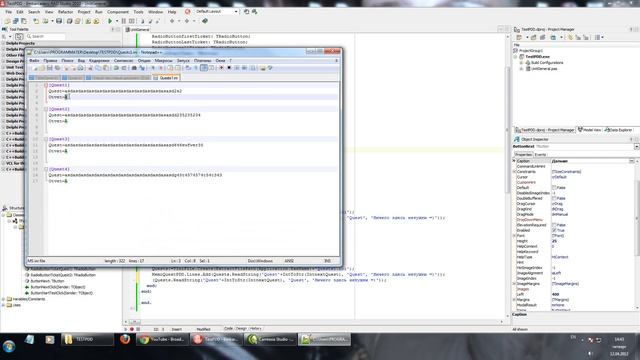The height and width of the screenshot is (360, 640).
Task: Click the Cut scissors icon in Notepad++ toolbar
Action: tap(90, 68)
